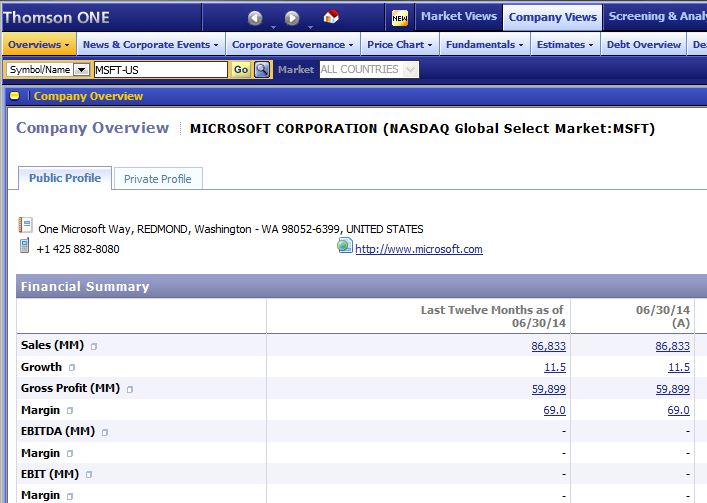707x503 pixels.
Task: Switch to Market Views tab
Action: point(459,17)
